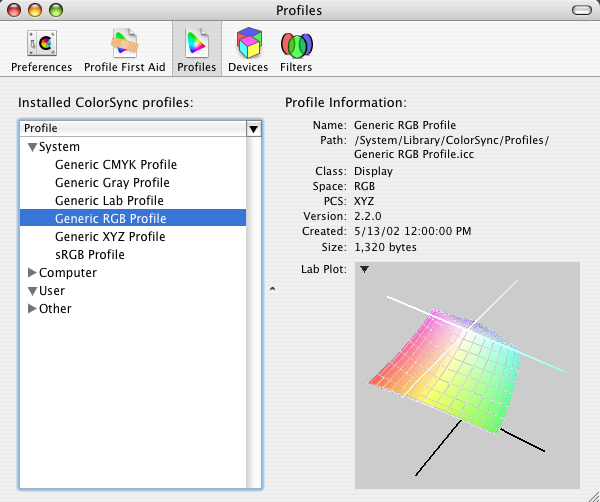600x502 pixels.
Task: Expand the Computer profiles group
Action: tap(33, 273)
